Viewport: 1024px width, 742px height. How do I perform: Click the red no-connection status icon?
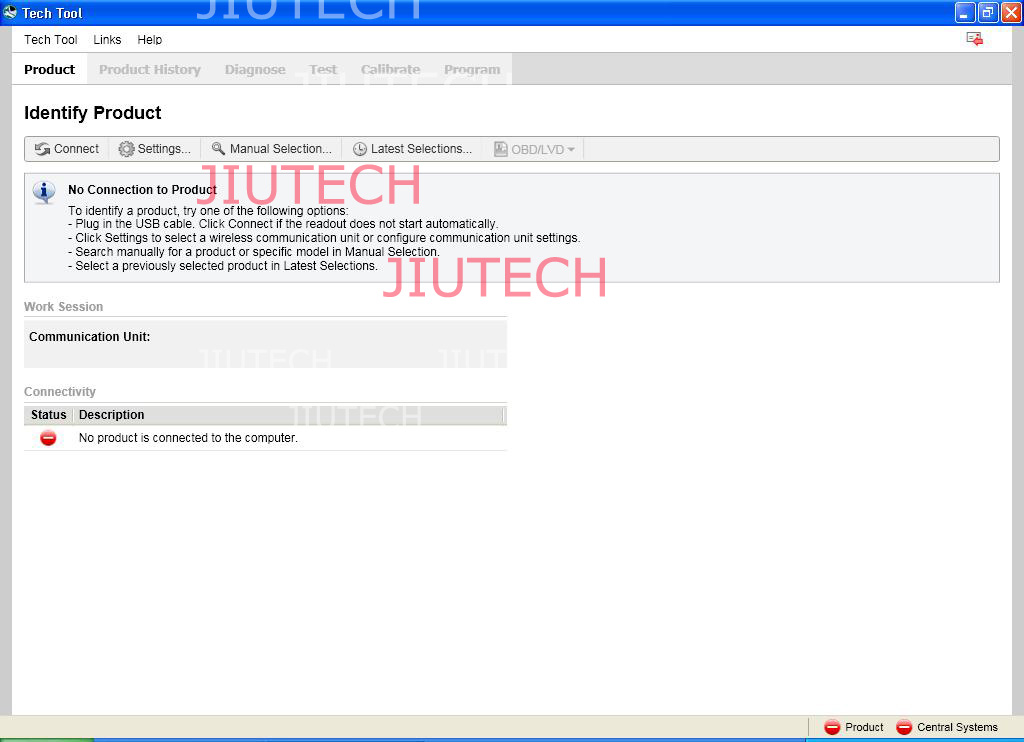[x=48, y=438]
